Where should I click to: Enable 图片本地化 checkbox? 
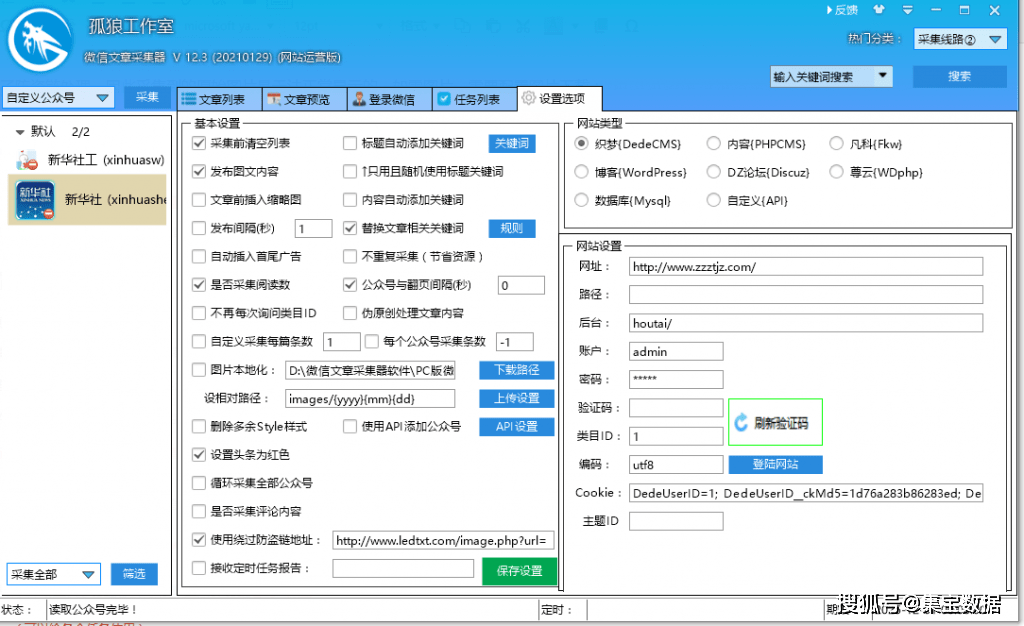click(x=199, y=369)
